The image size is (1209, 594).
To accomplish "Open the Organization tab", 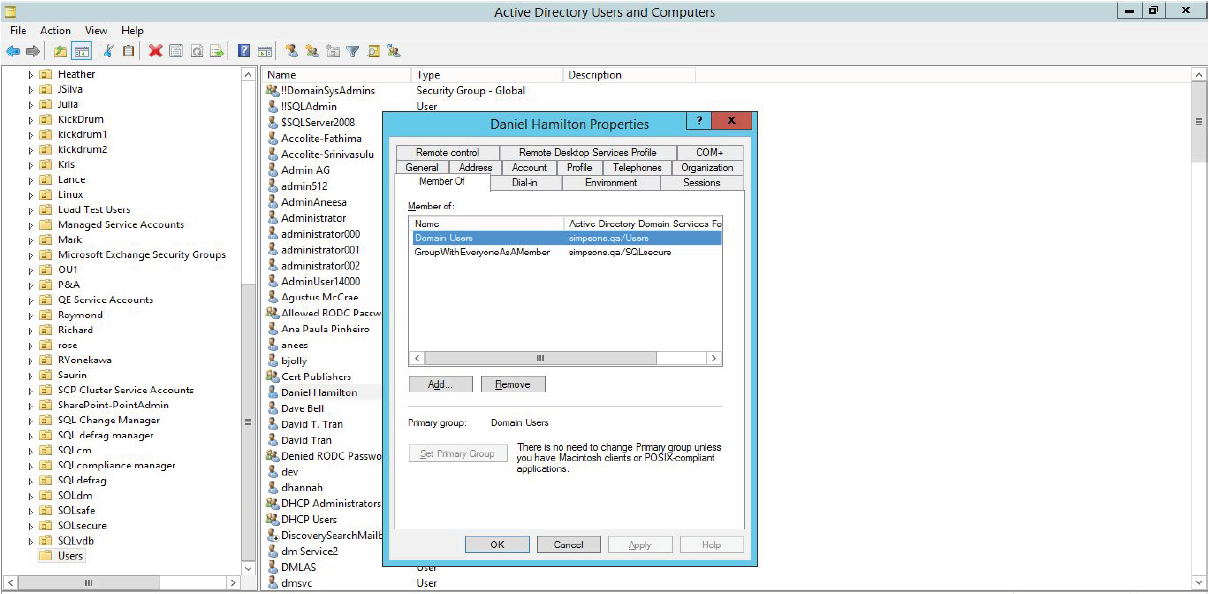I will tap(707, 168).
